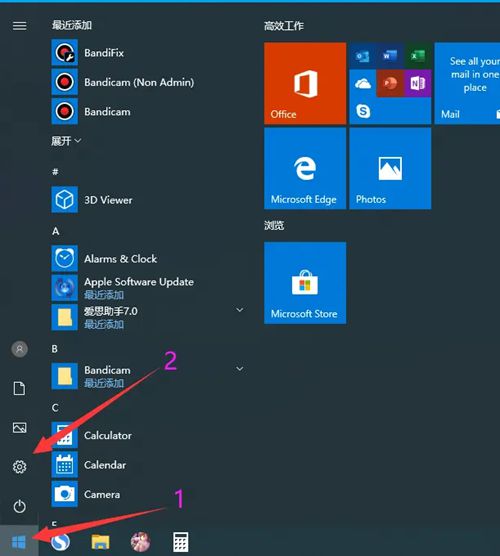Open Skype from the tile group

pos(363,111)
